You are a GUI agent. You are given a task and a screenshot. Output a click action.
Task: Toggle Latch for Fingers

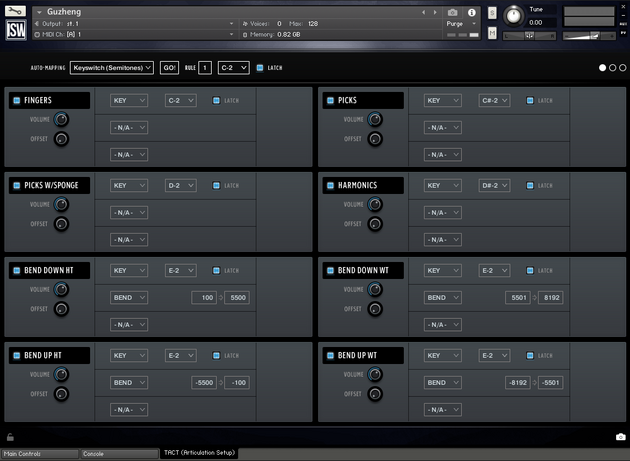coord(216,100)
